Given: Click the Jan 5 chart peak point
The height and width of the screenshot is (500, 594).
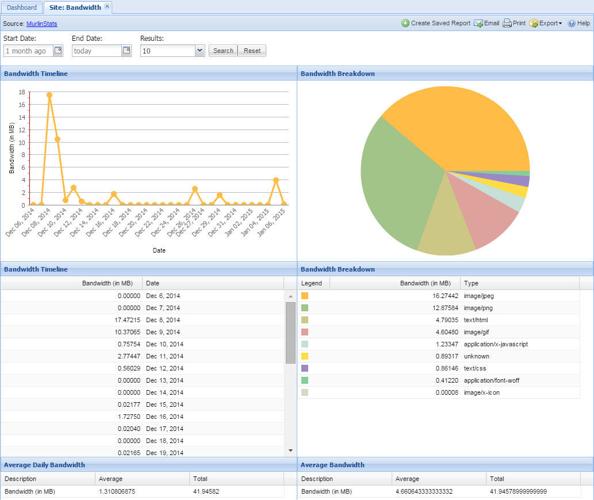Looking at the screenshot, I should click(276, 181).
